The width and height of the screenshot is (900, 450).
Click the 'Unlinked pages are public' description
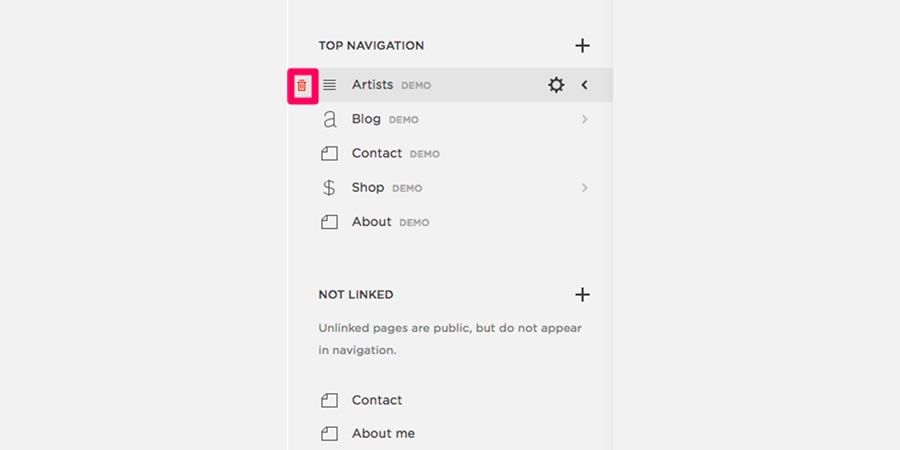(450, 339)
